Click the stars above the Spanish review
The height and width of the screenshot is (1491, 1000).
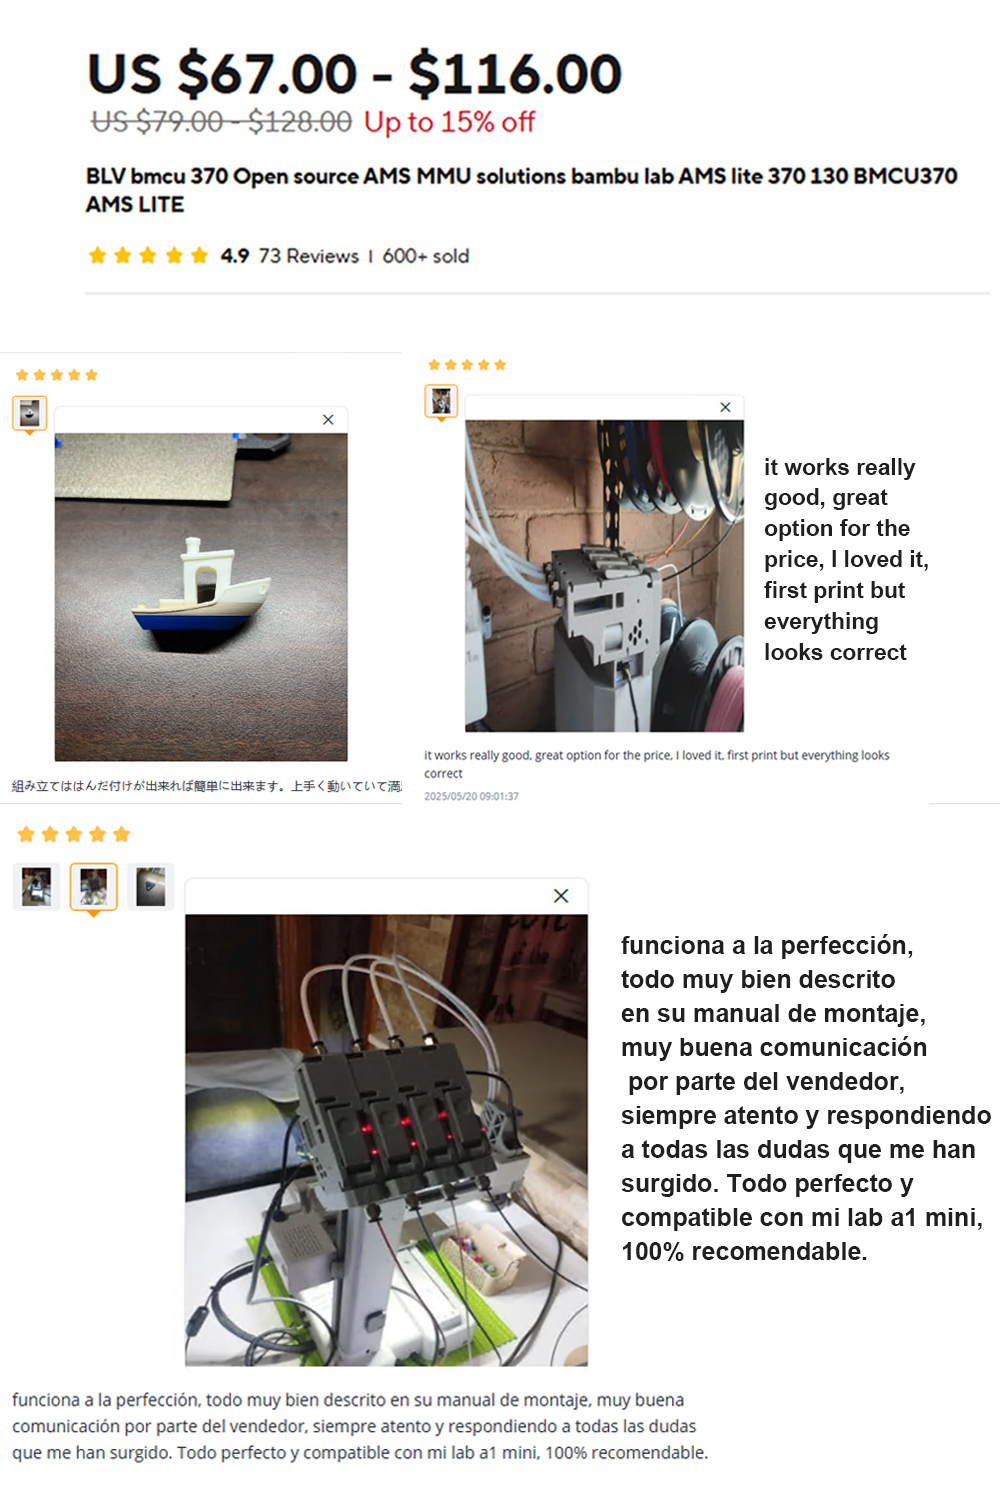pos(74,834)
